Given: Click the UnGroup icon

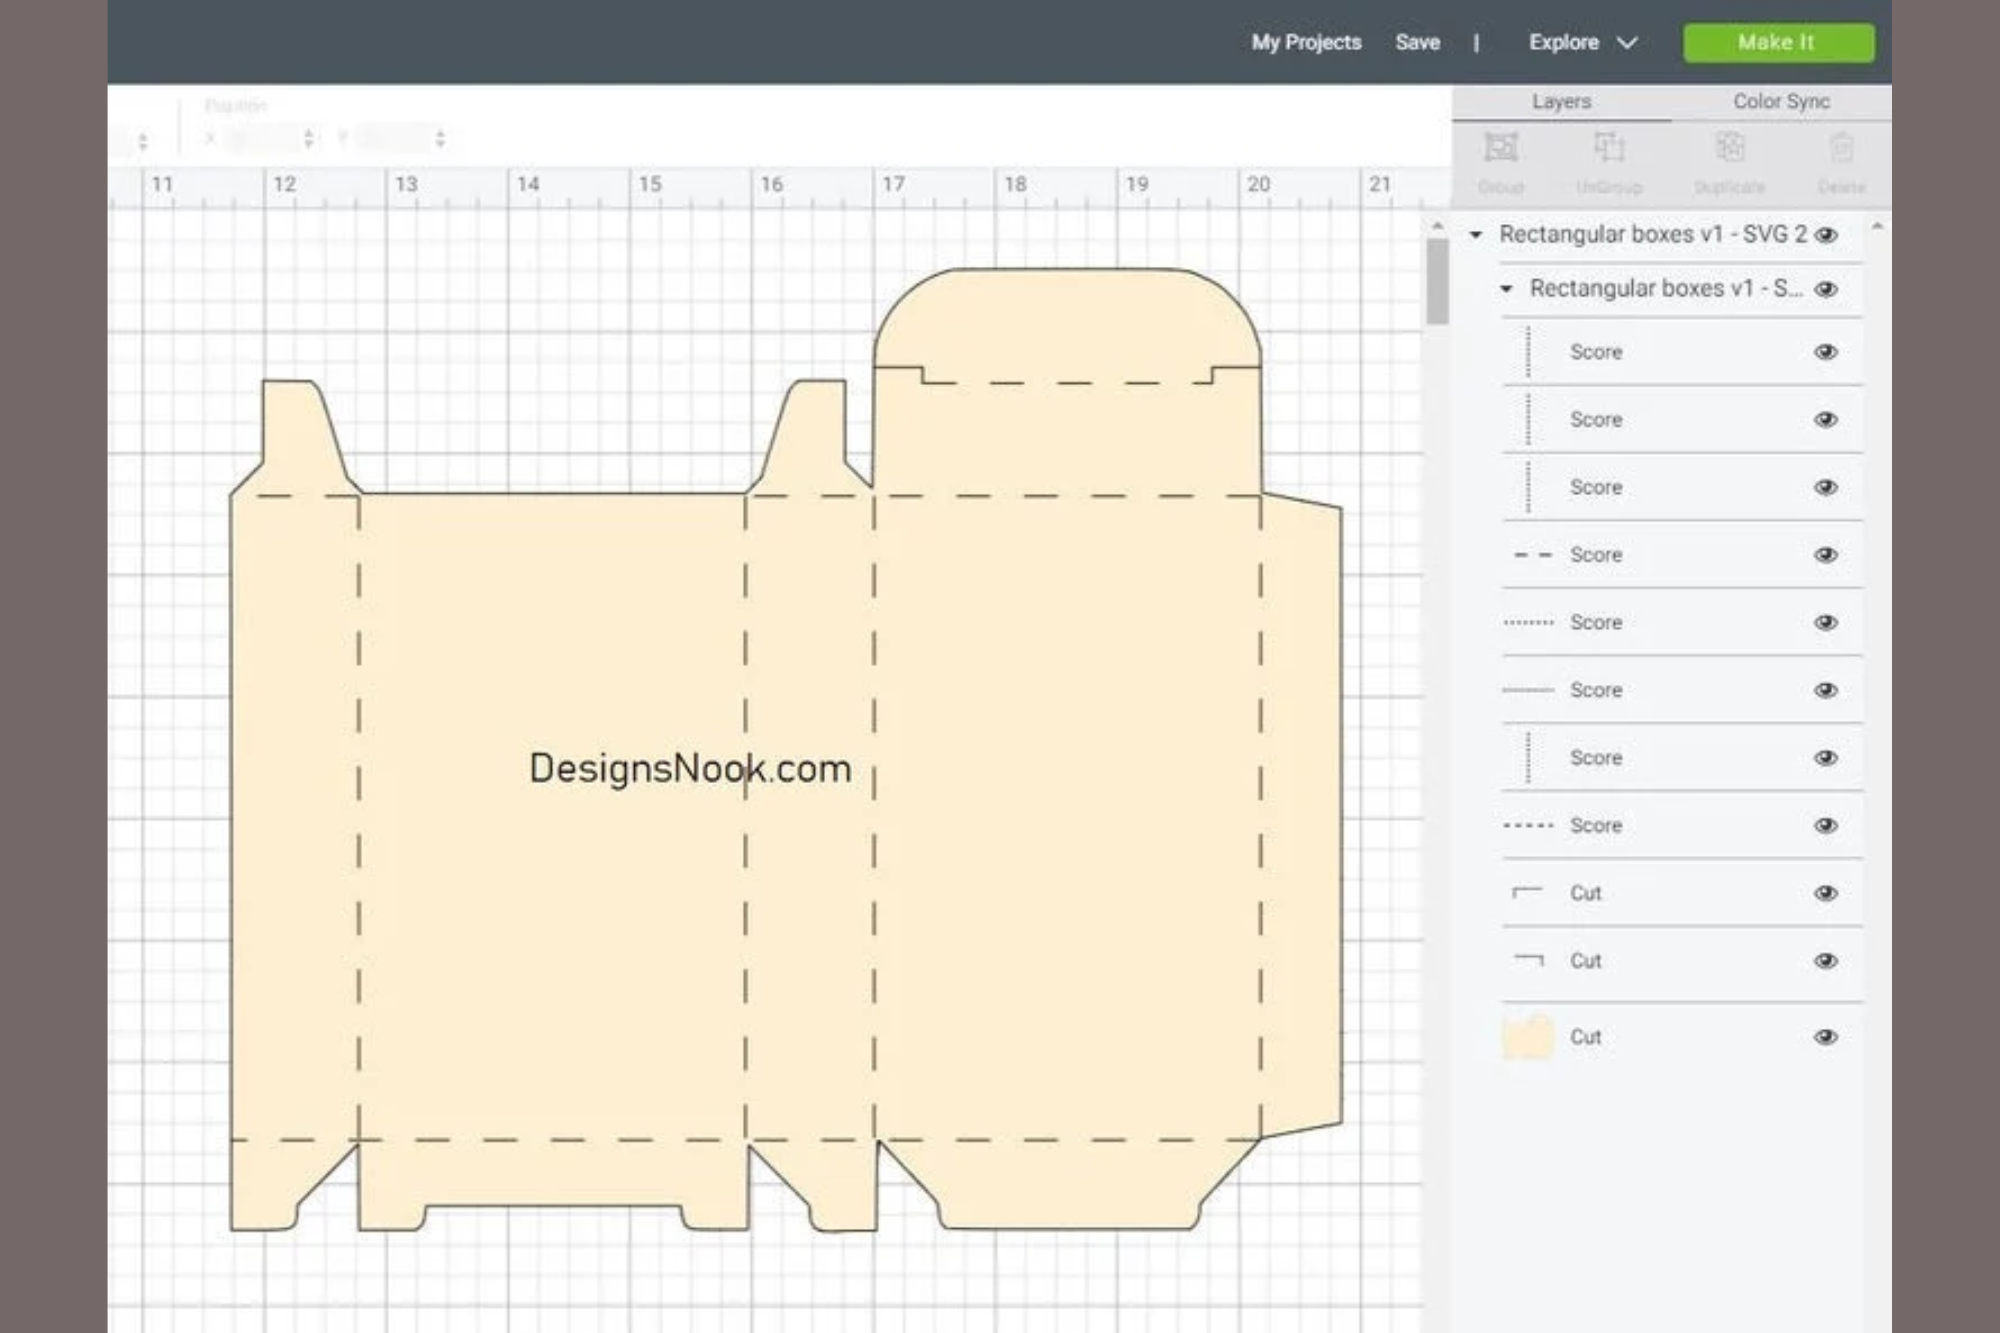Looking at the screenshot, I should click(x=1608, y=148).
